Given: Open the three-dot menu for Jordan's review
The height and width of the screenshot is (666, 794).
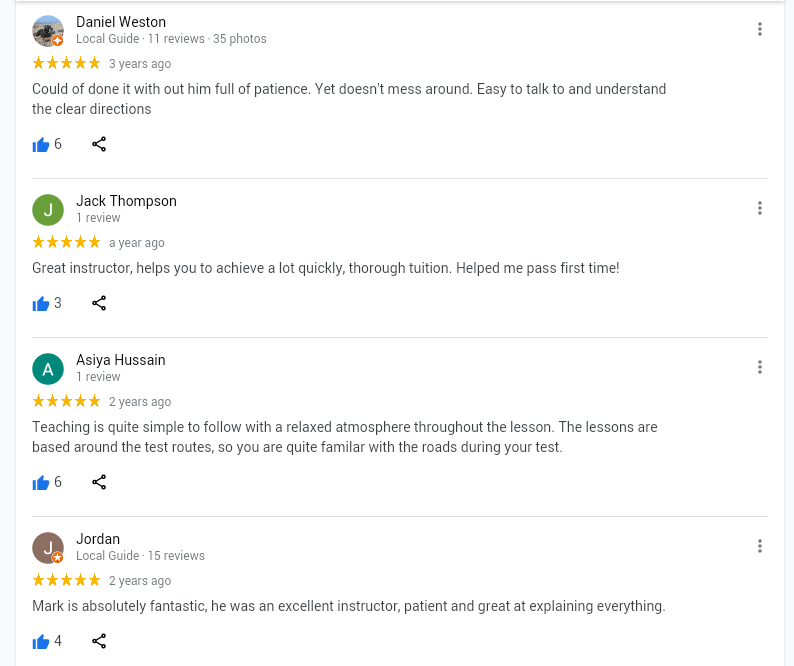Looking at the screenshot, I should [760, 547].
